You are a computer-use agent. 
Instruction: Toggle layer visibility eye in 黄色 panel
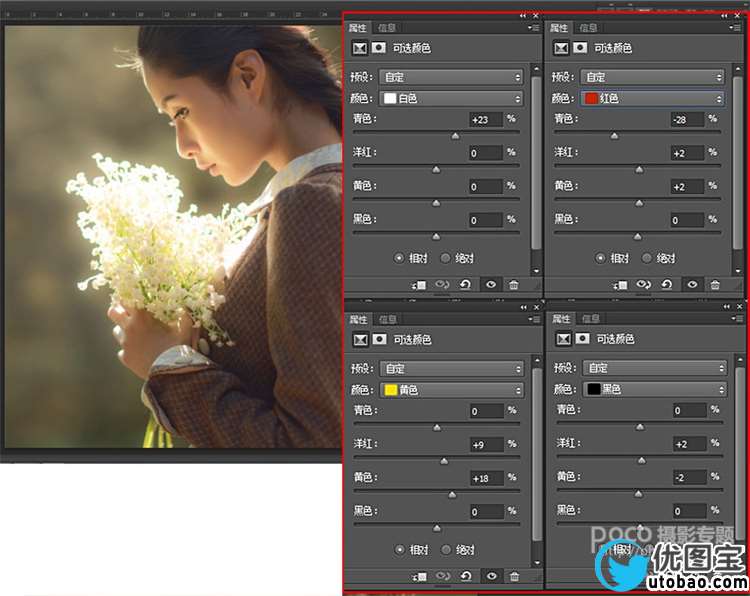(x=491, y=576)
